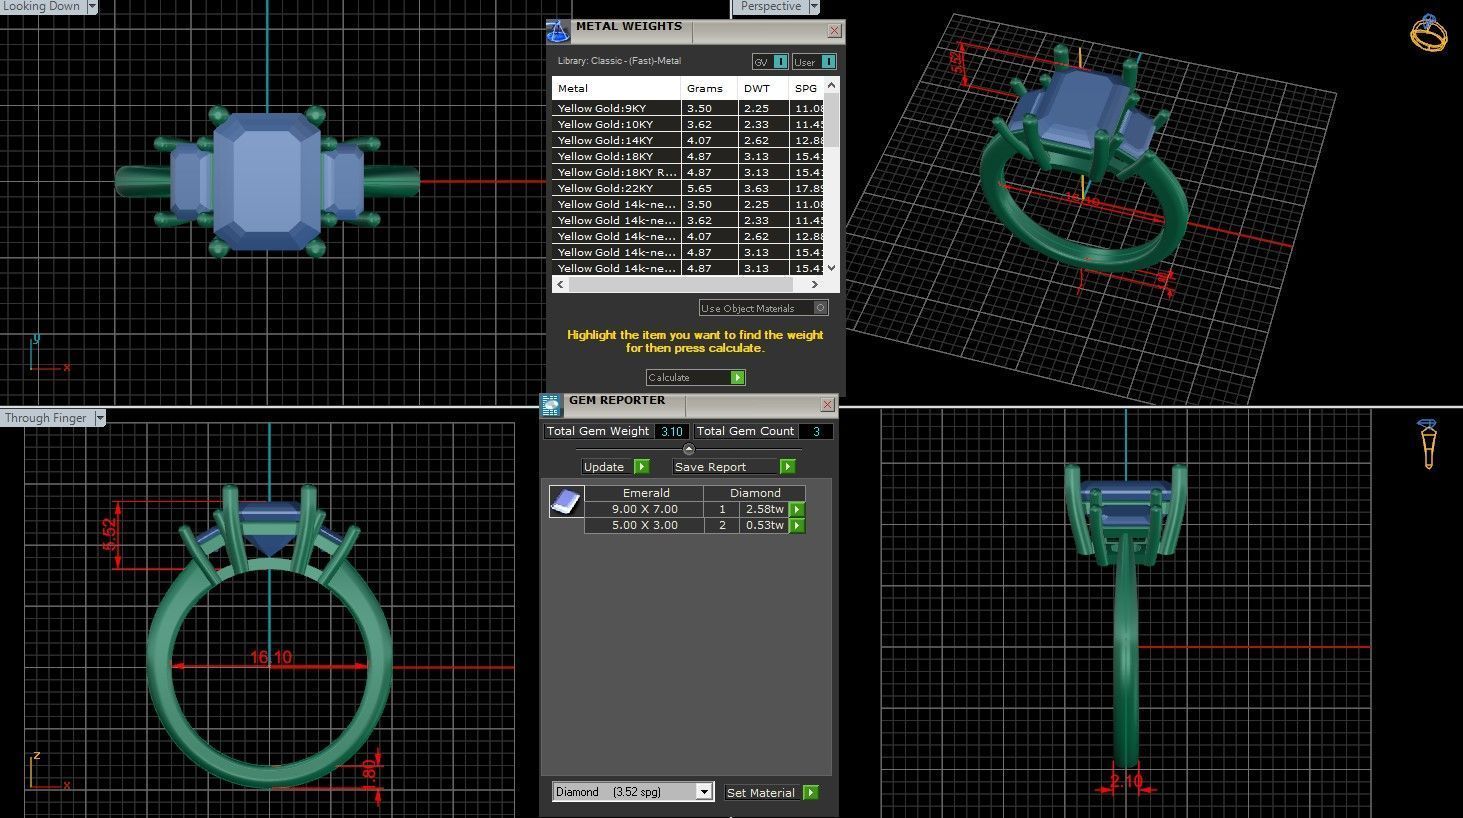Click the Perspective viewport label
Screen dimensions: 1463x818
(x=771, y=6)
